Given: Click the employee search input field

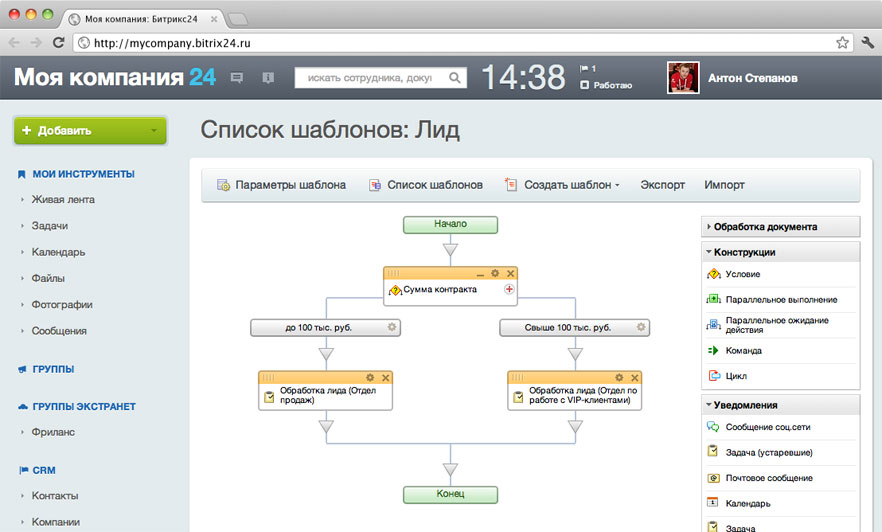Looking at the screenshot, I should click(371, 78).
